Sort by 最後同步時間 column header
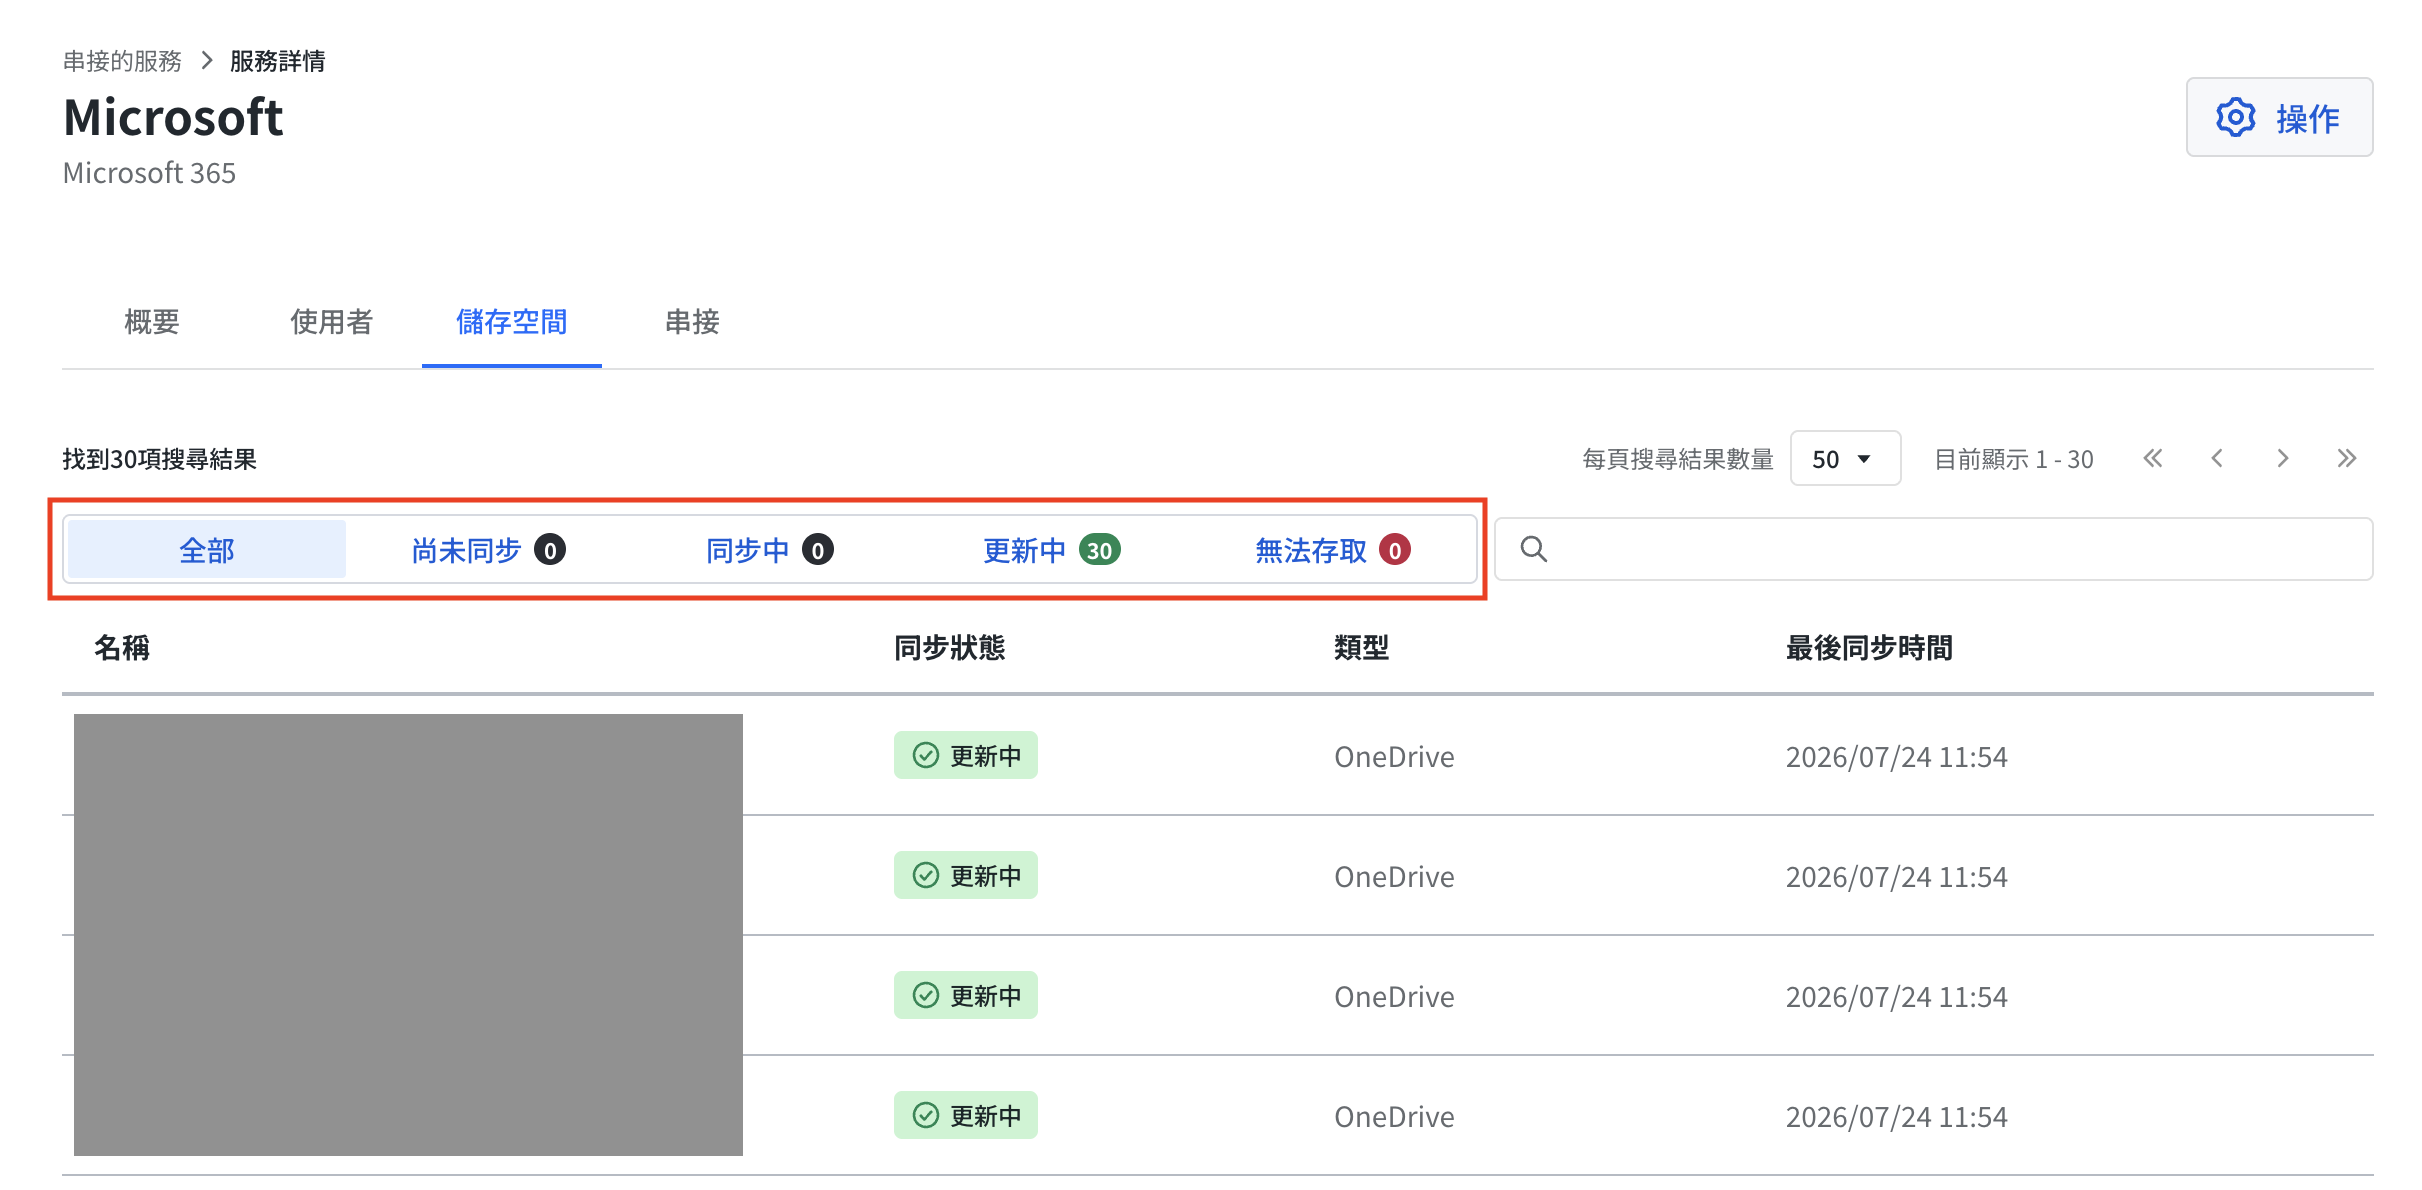 (x=1869, y=648)
